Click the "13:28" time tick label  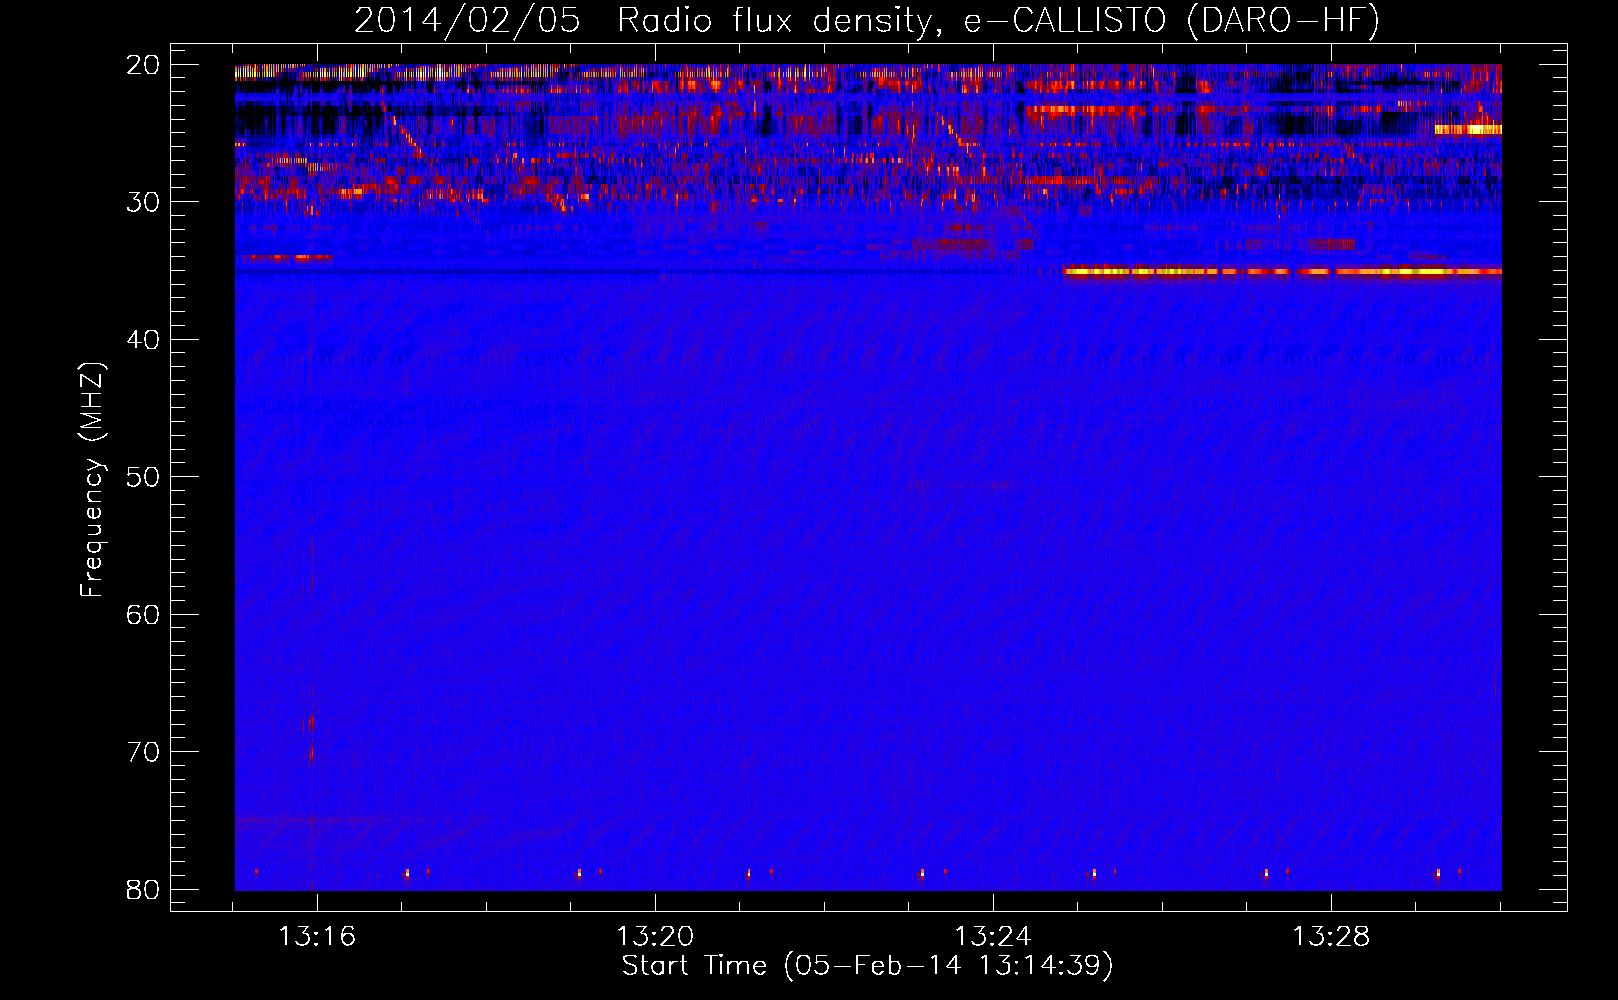1331,937
